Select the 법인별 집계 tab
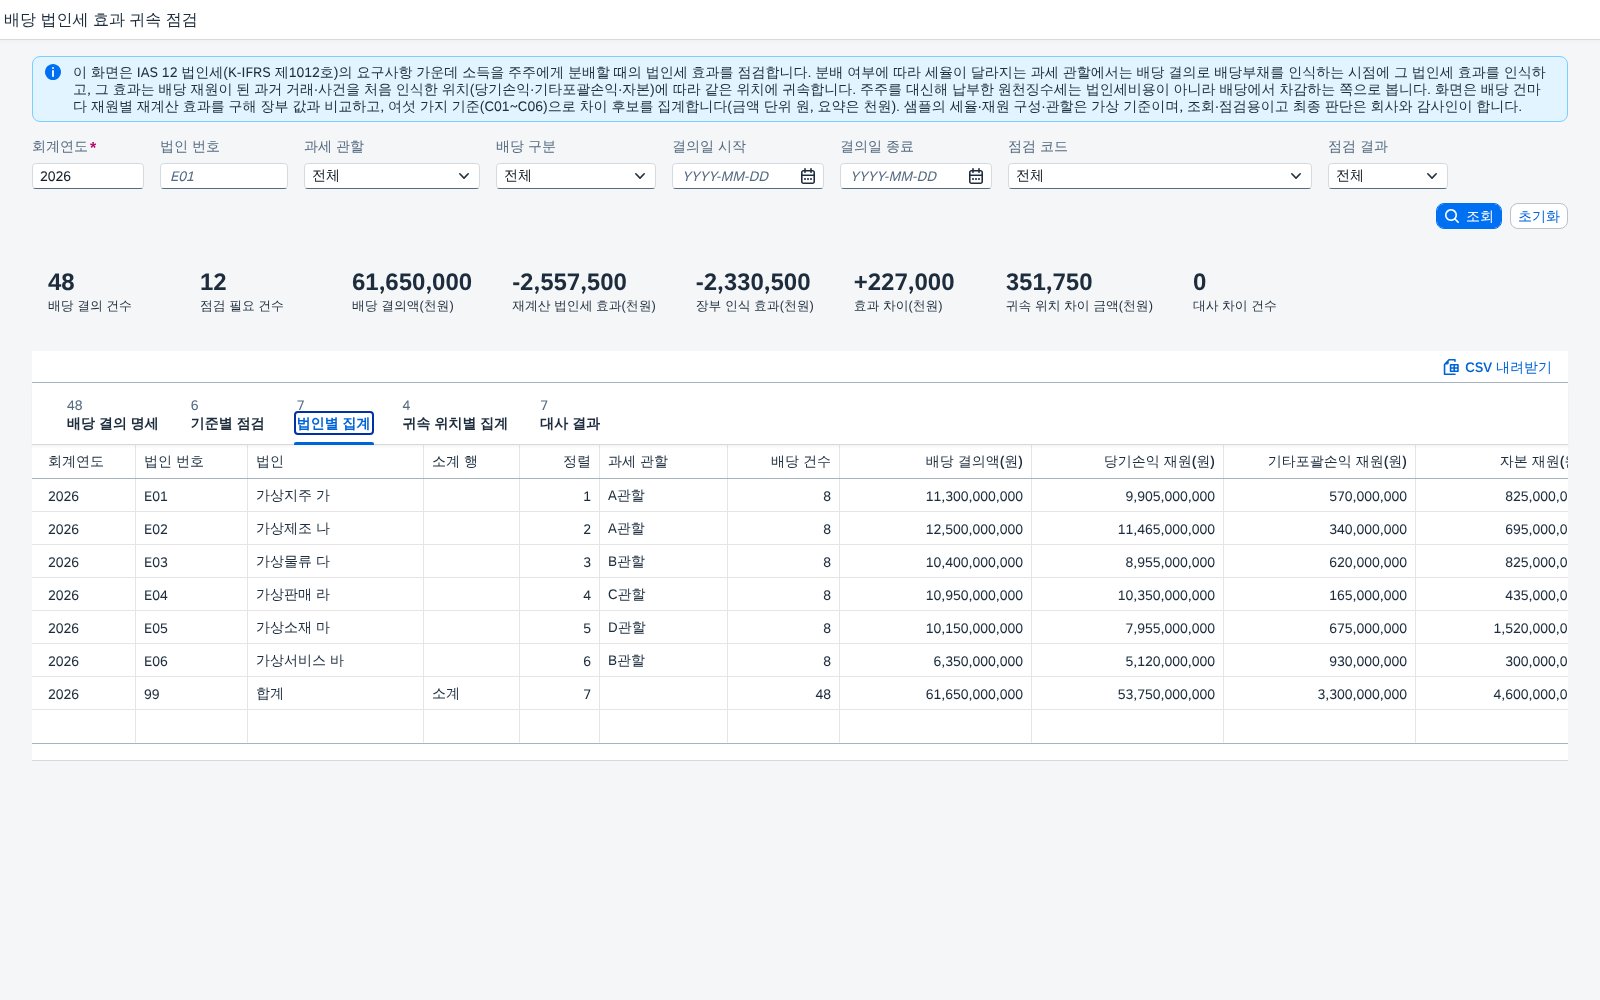 334,424
